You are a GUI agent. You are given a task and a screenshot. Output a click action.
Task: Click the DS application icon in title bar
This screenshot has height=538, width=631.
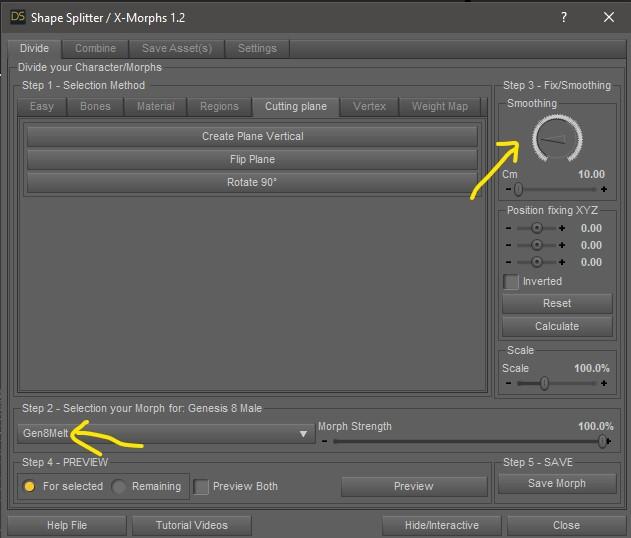click(17, 17)
